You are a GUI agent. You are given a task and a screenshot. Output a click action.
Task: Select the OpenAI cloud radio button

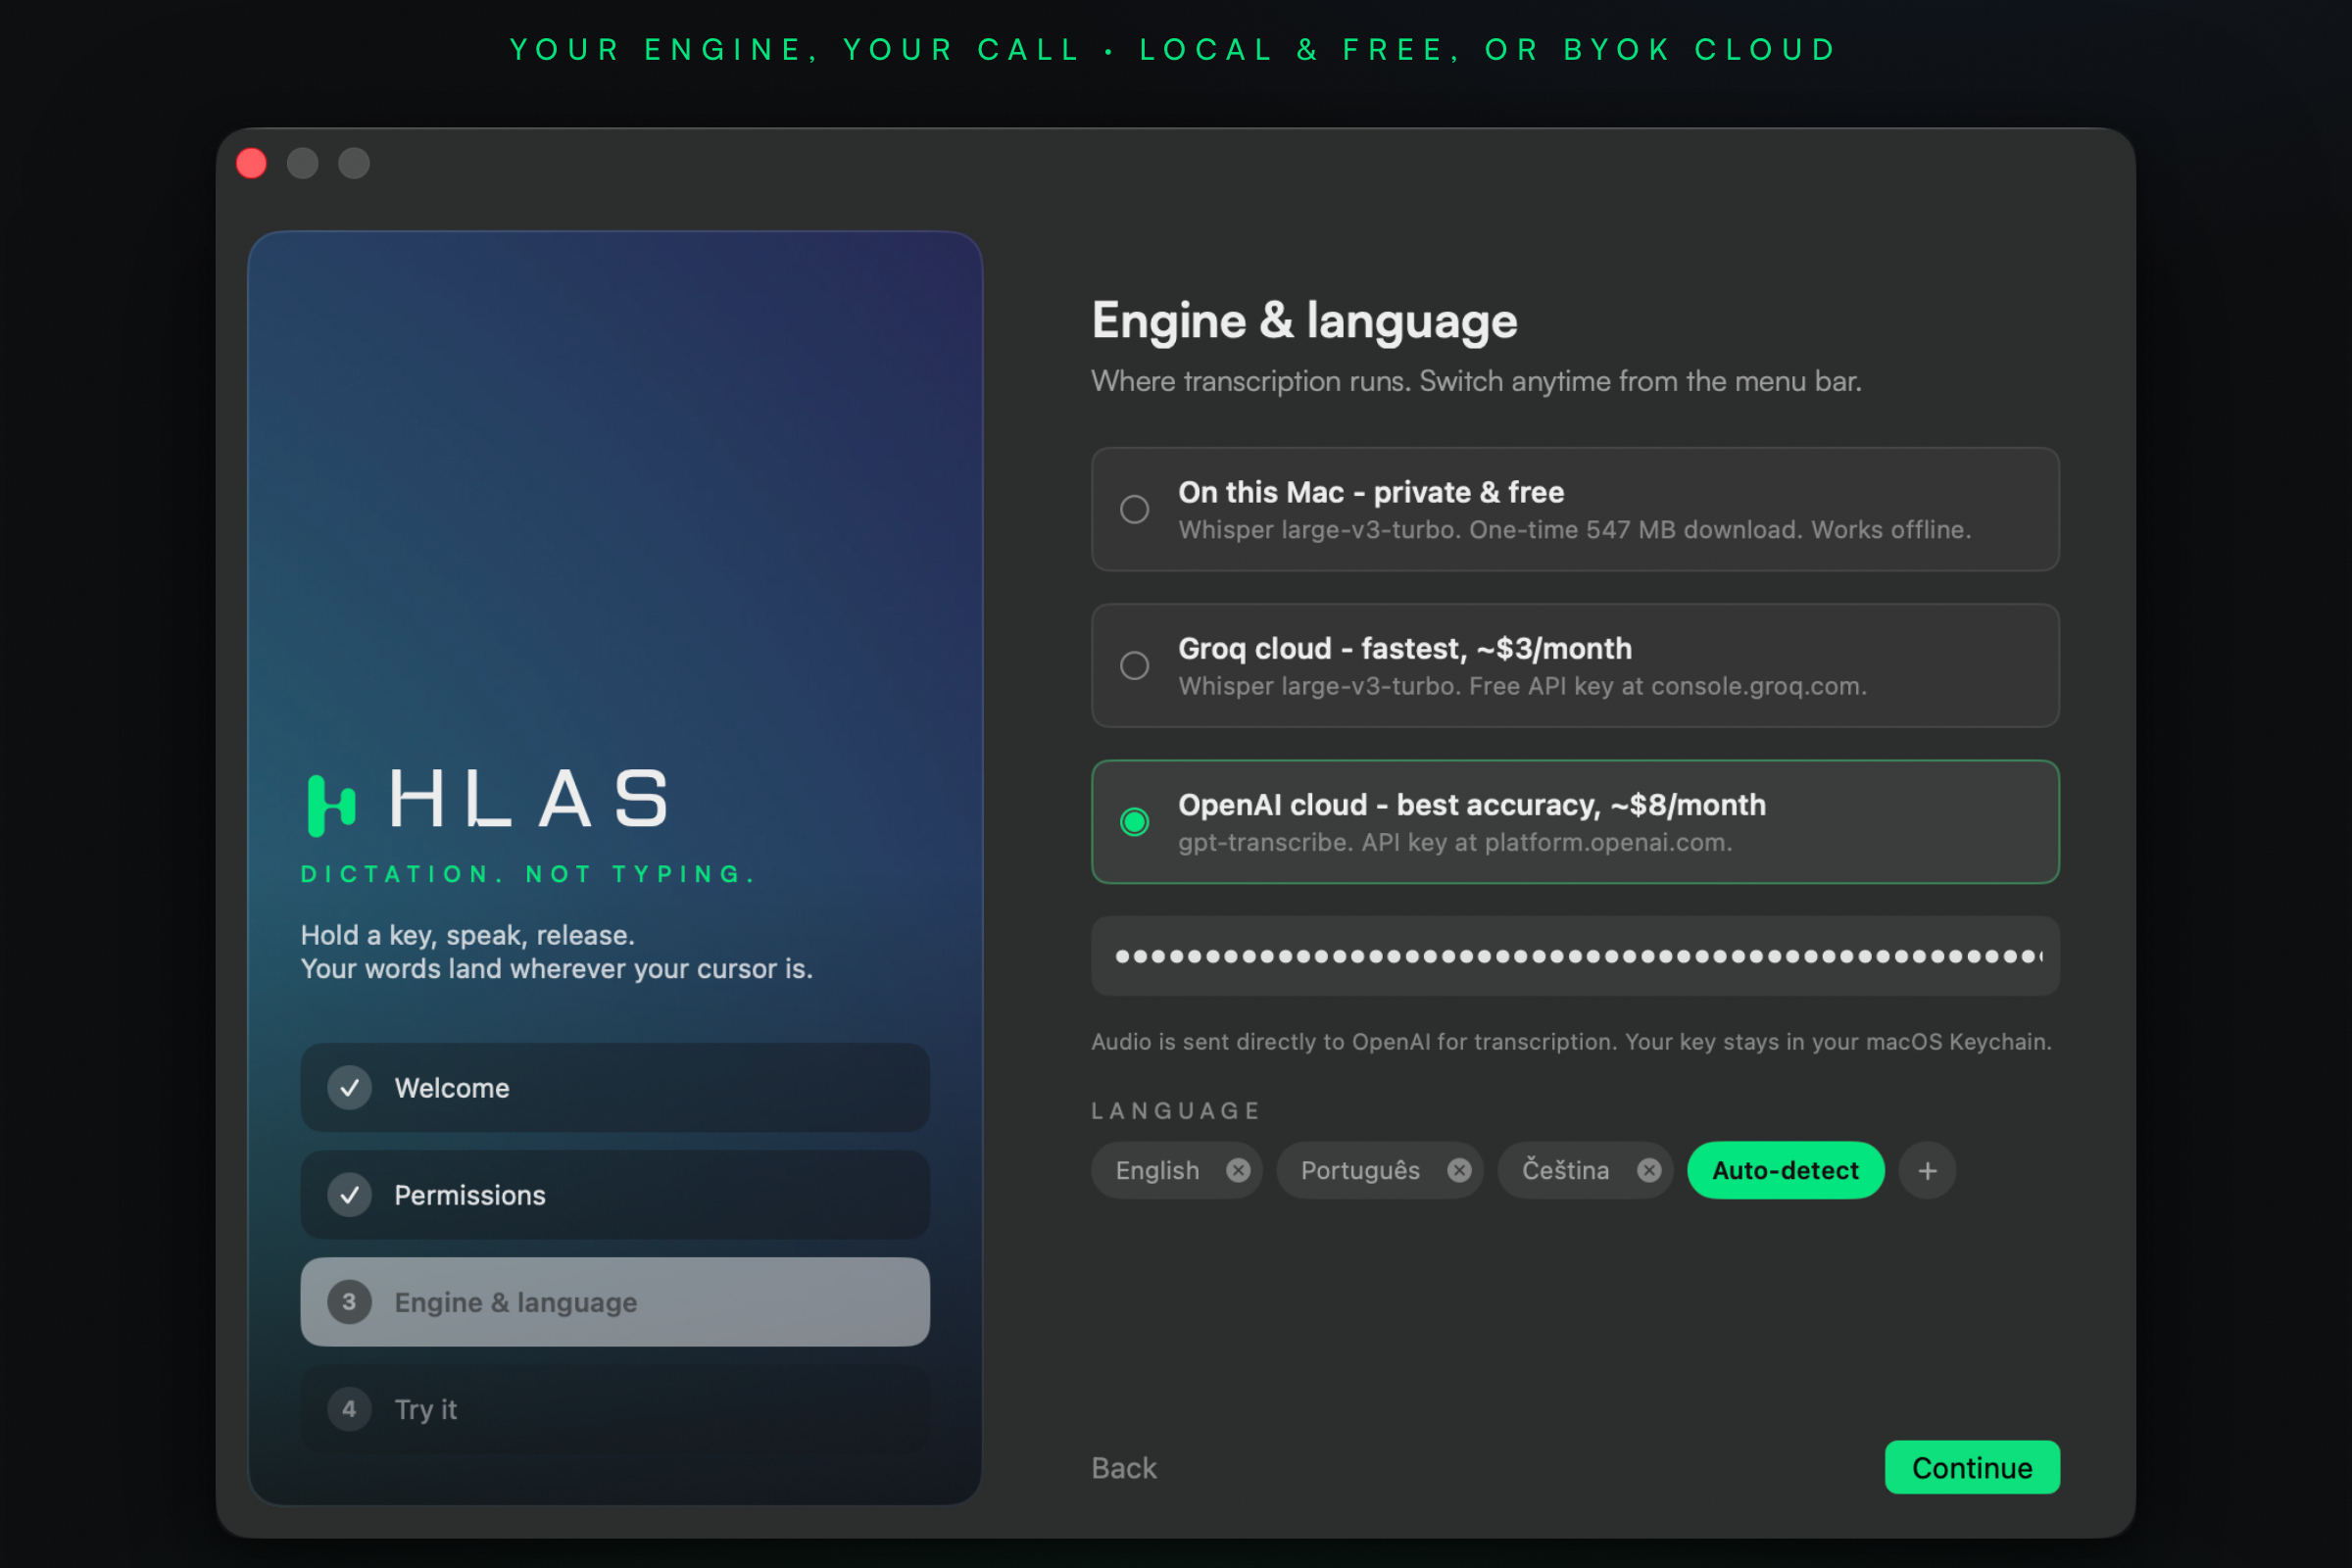point(1134,822)
